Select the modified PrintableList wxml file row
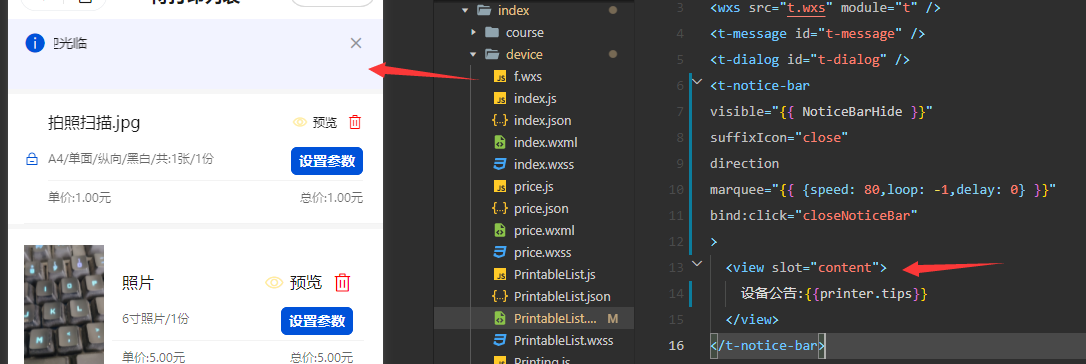Screen dimensions: 1086x364 pyautogui.click(x=533, y=318)
